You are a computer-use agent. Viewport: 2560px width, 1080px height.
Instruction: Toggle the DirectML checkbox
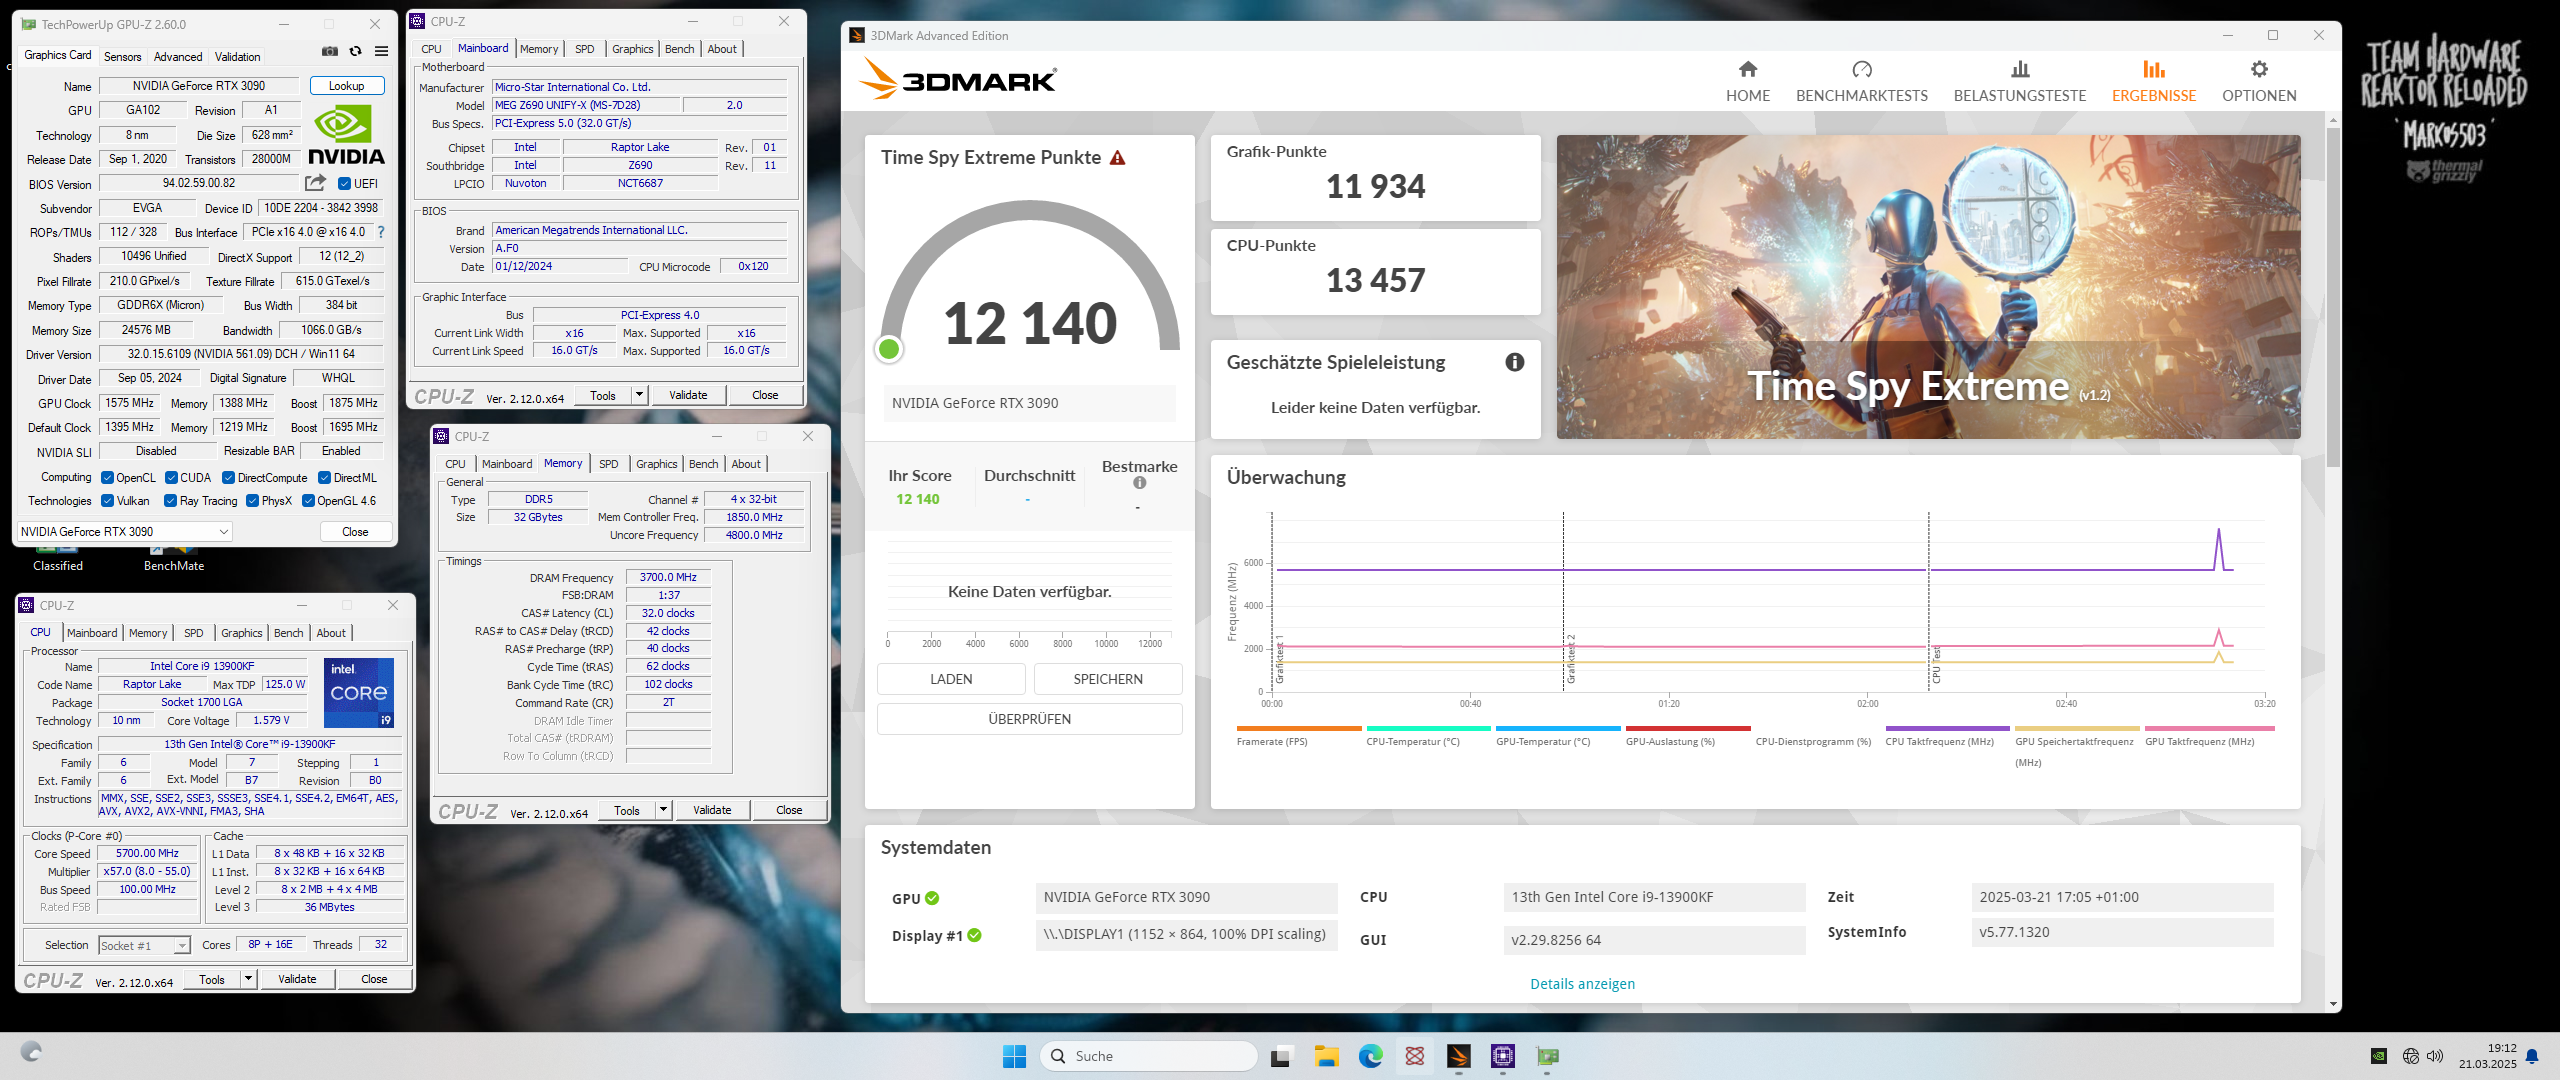pyautogui.click(x=324, y=478)
